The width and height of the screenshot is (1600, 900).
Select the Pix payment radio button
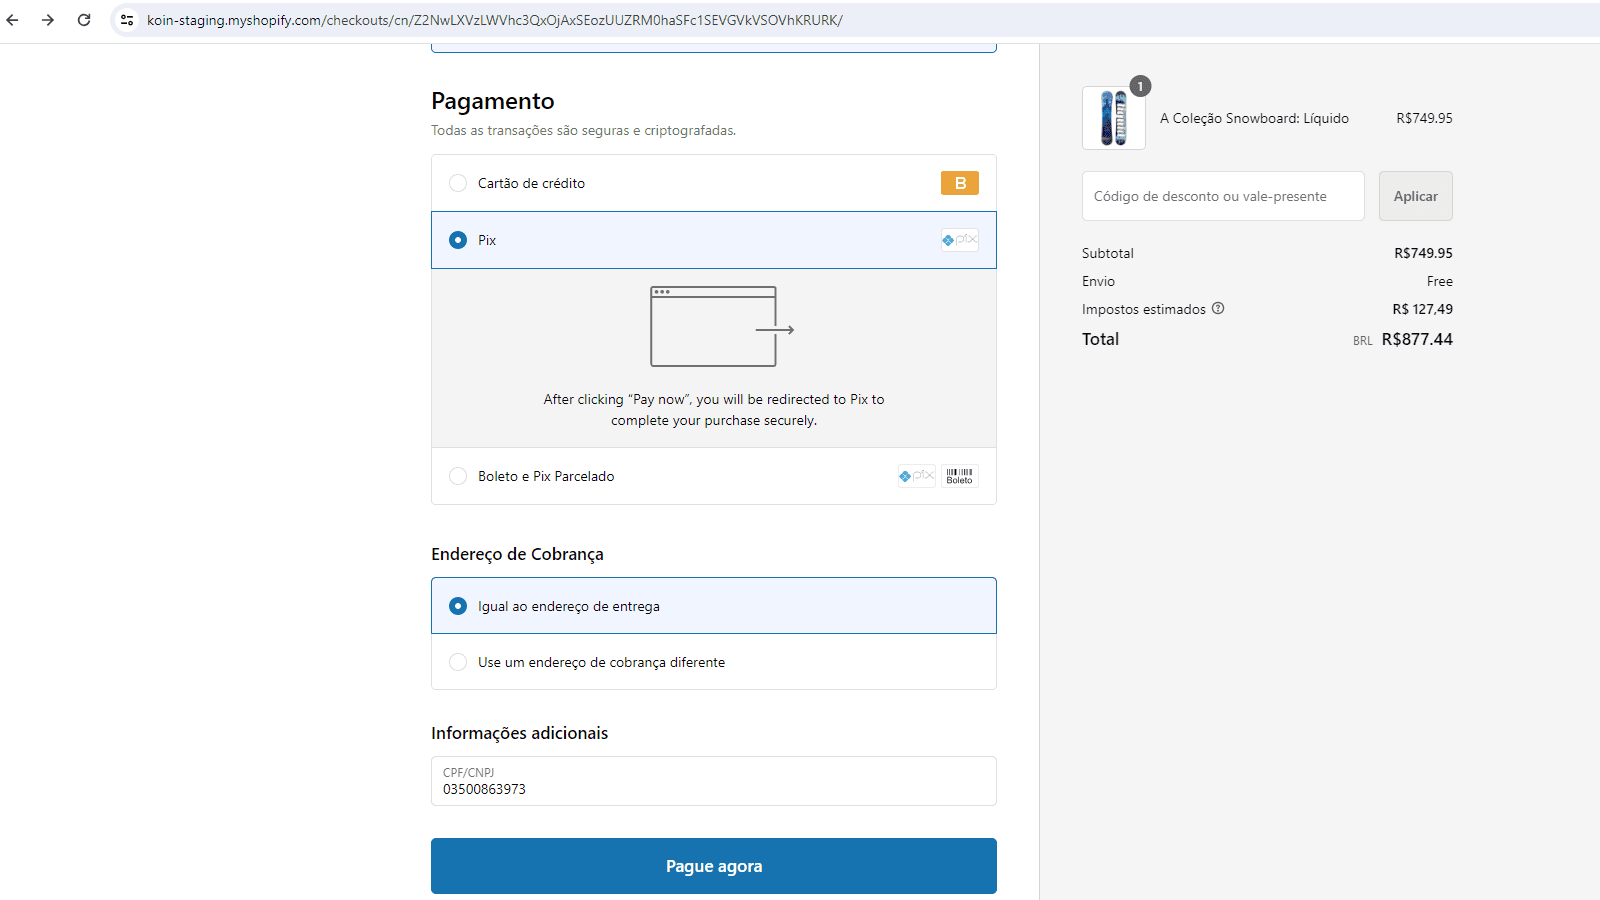click(x=458, y=240)
